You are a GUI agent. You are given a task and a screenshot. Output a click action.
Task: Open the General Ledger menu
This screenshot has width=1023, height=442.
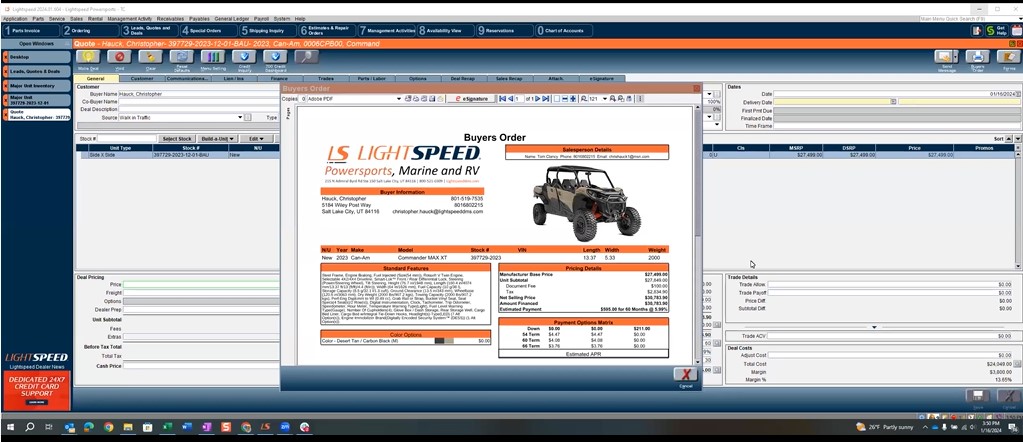[x=232, y=19]
